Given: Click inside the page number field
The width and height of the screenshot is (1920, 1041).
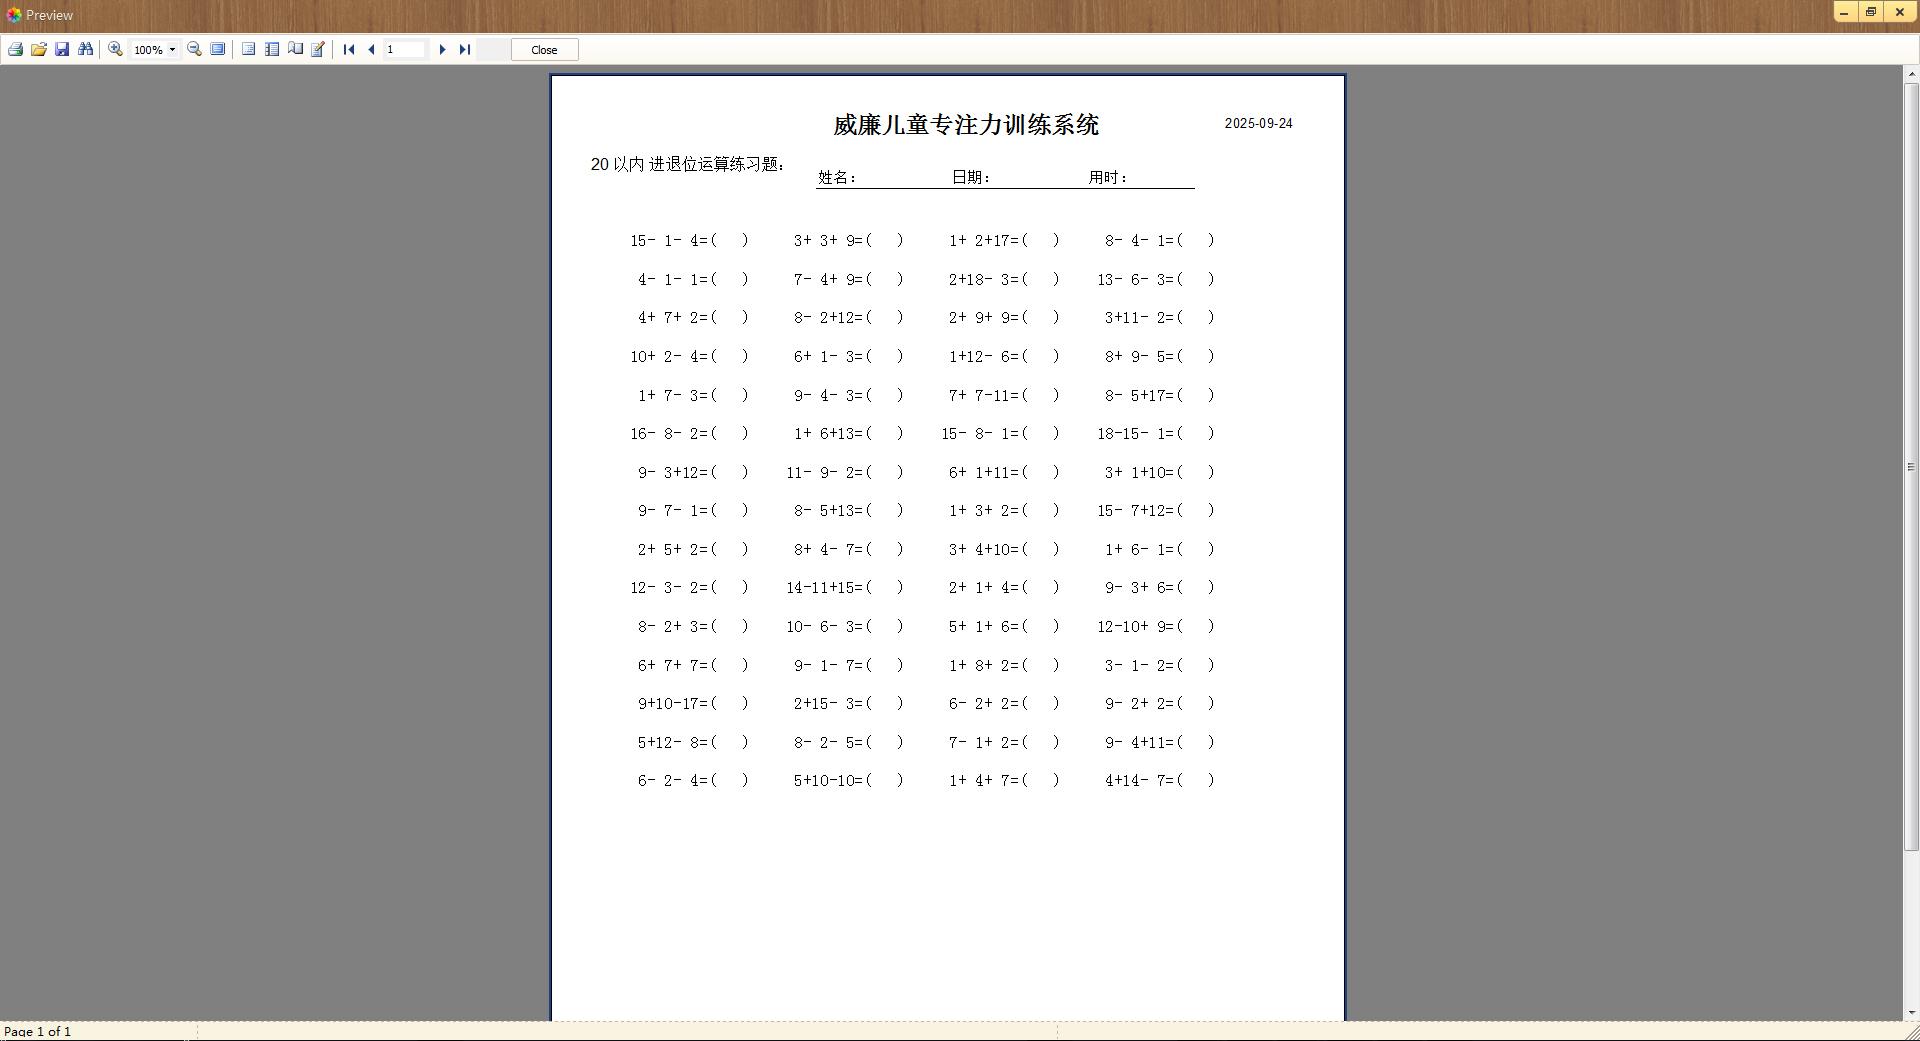Looking at the screenshot, I should pos(405,49).
